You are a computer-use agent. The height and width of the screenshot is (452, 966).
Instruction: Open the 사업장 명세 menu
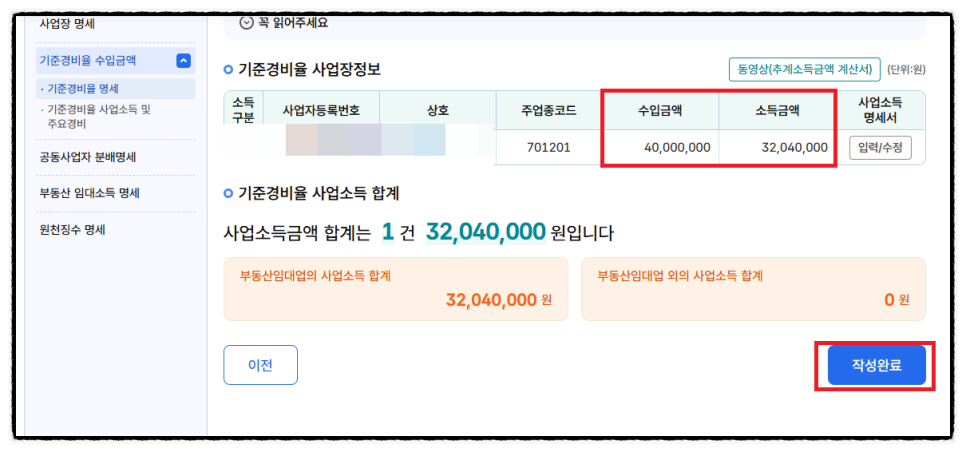(67, 24)
